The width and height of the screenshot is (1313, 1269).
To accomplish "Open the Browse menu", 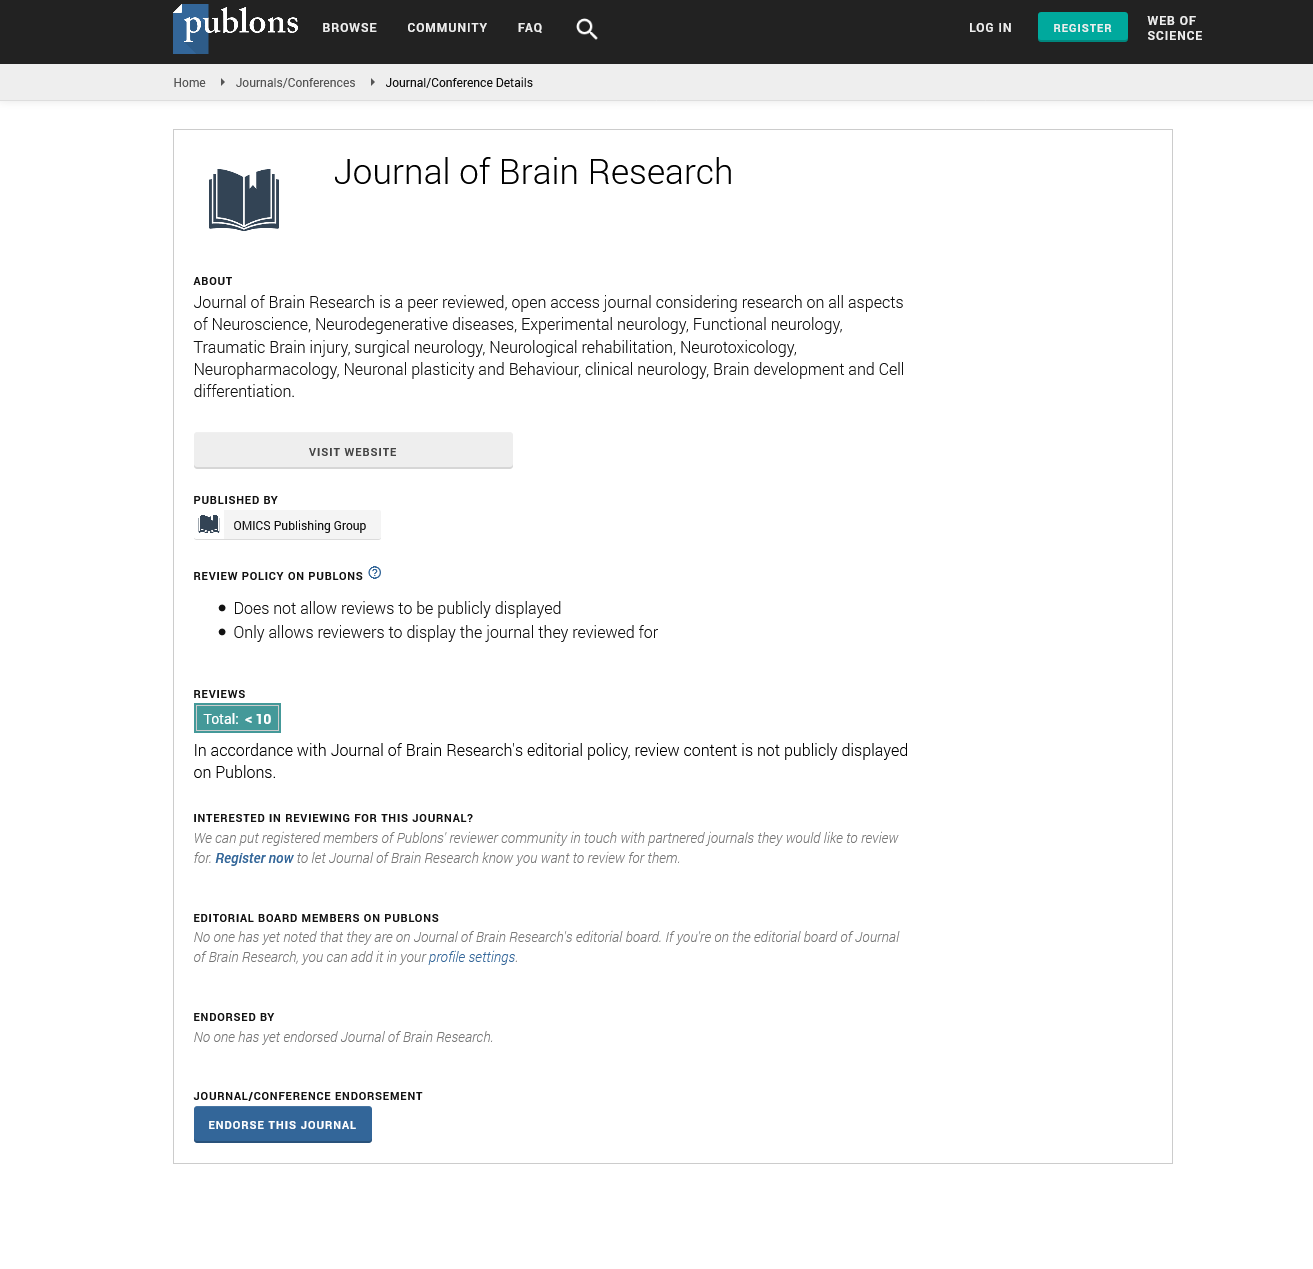I will (349, 28).
